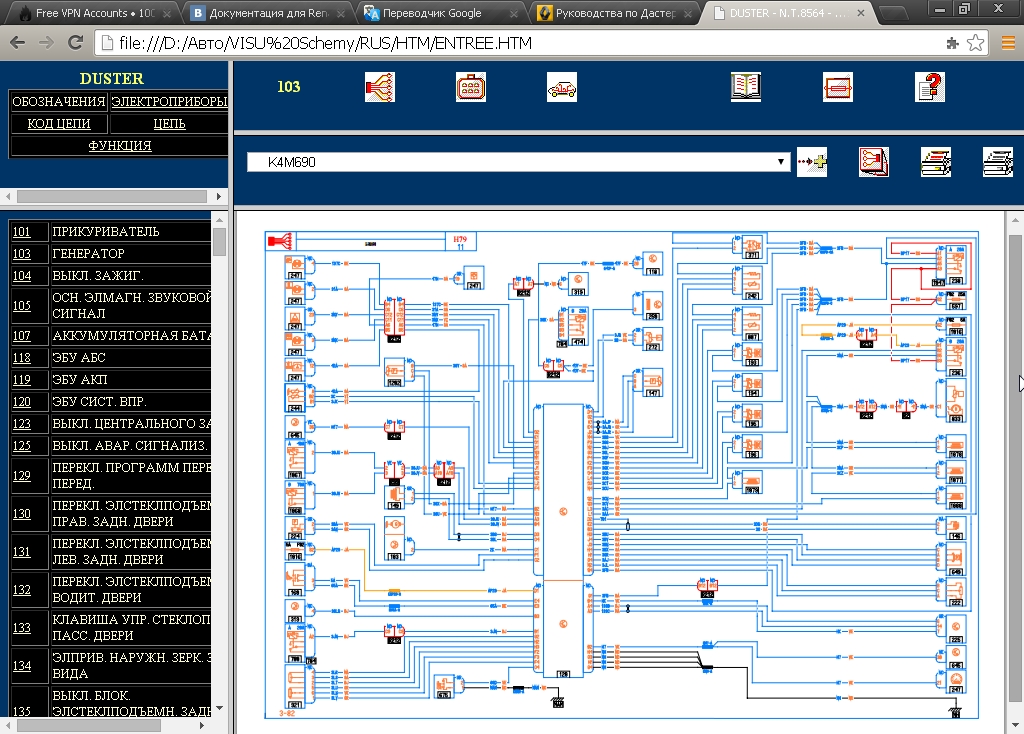This screenshot has width=1024, height=734.
Task: Click the red diagram pages icon
Action: pyautogui.click(x=873, y=162)
